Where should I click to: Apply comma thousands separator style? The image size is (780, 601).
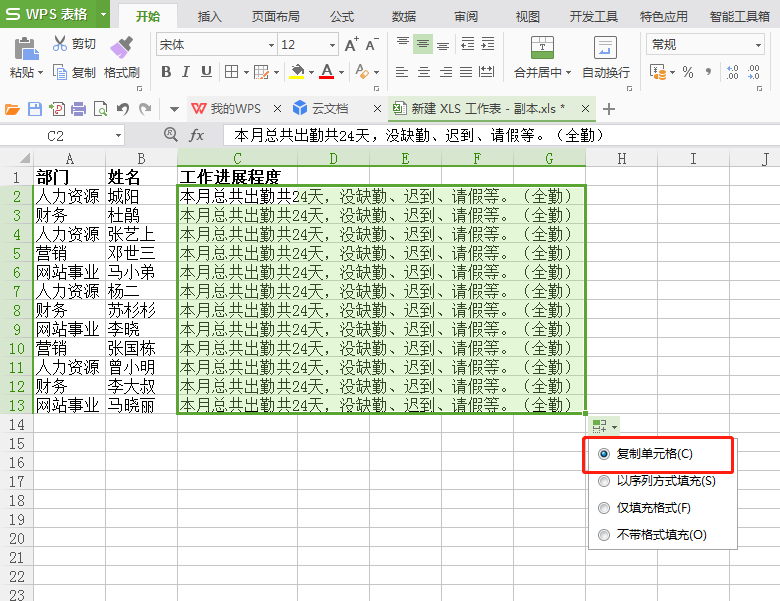pyautogui.click(x=708, y=72)
